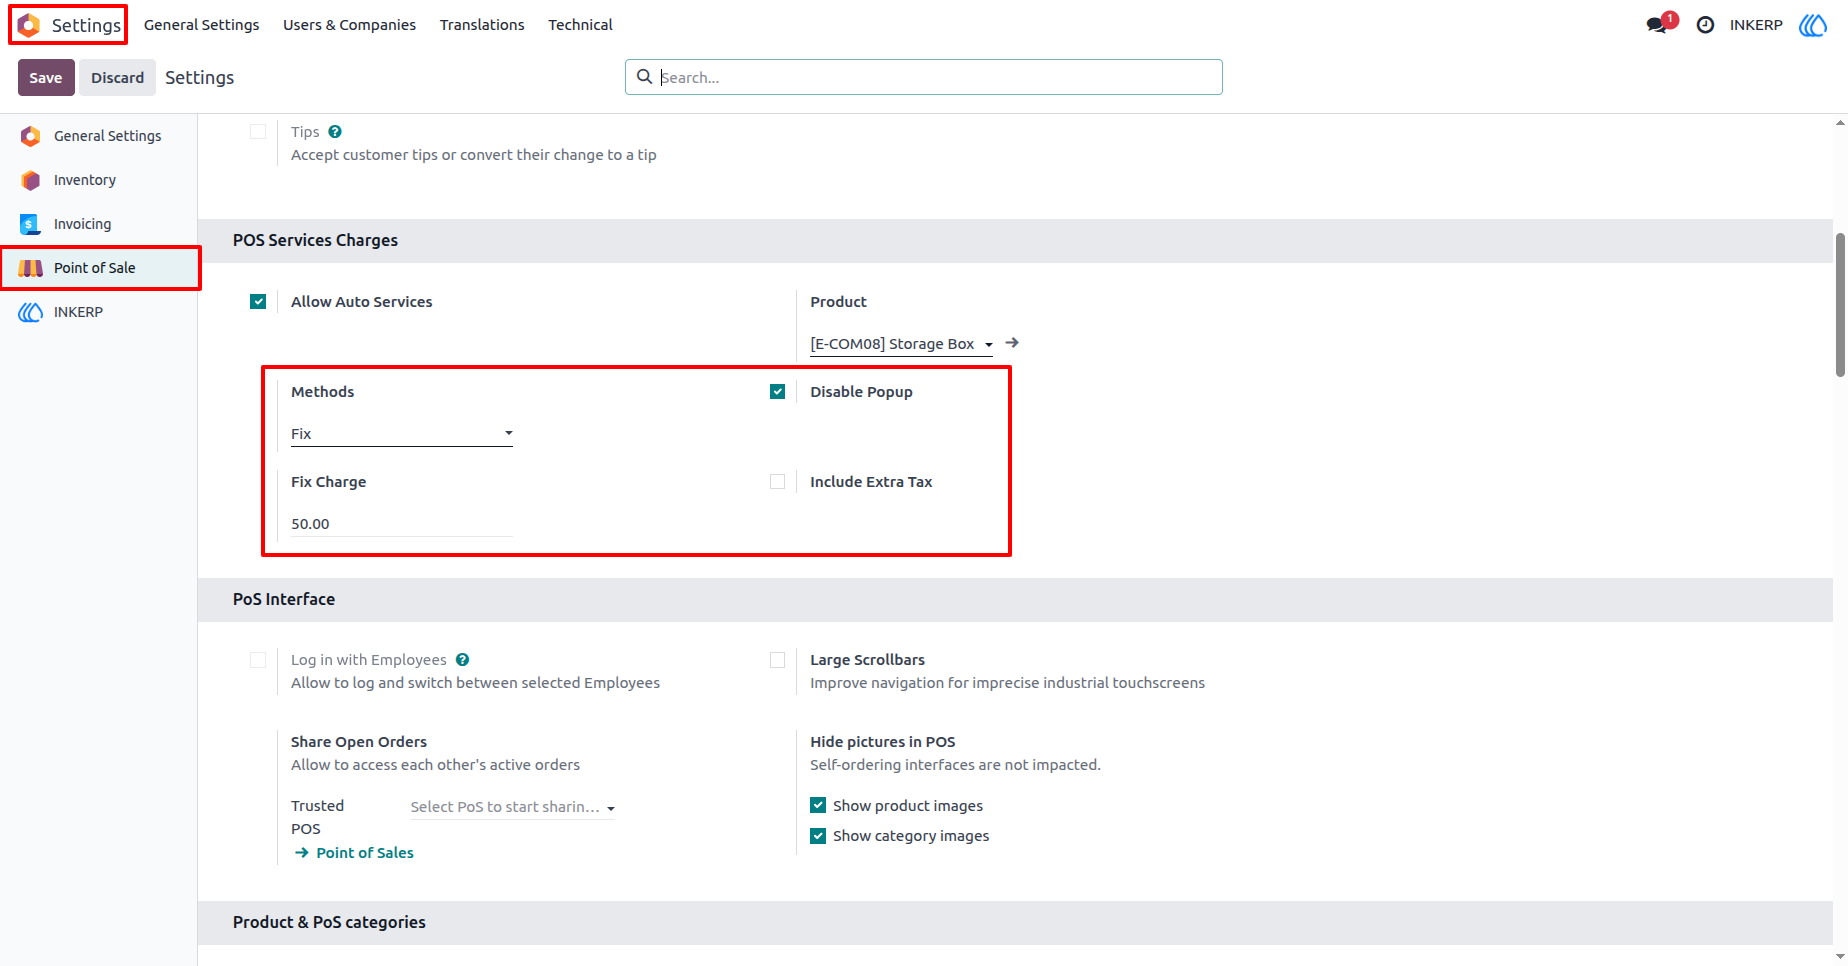Open the Users & Companies menu
The width and height of the screenshot is (1848, 966).
[349, 25]
